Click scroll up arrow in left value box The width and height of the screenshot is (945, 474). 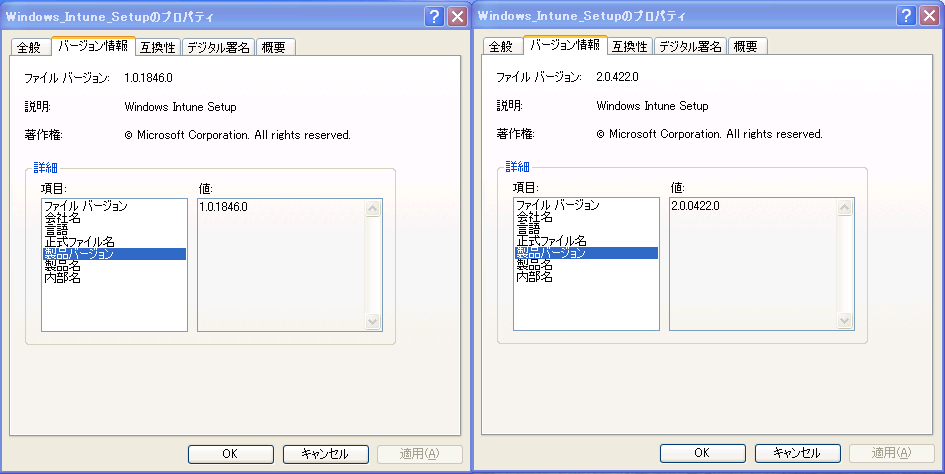tap(372, 209)
